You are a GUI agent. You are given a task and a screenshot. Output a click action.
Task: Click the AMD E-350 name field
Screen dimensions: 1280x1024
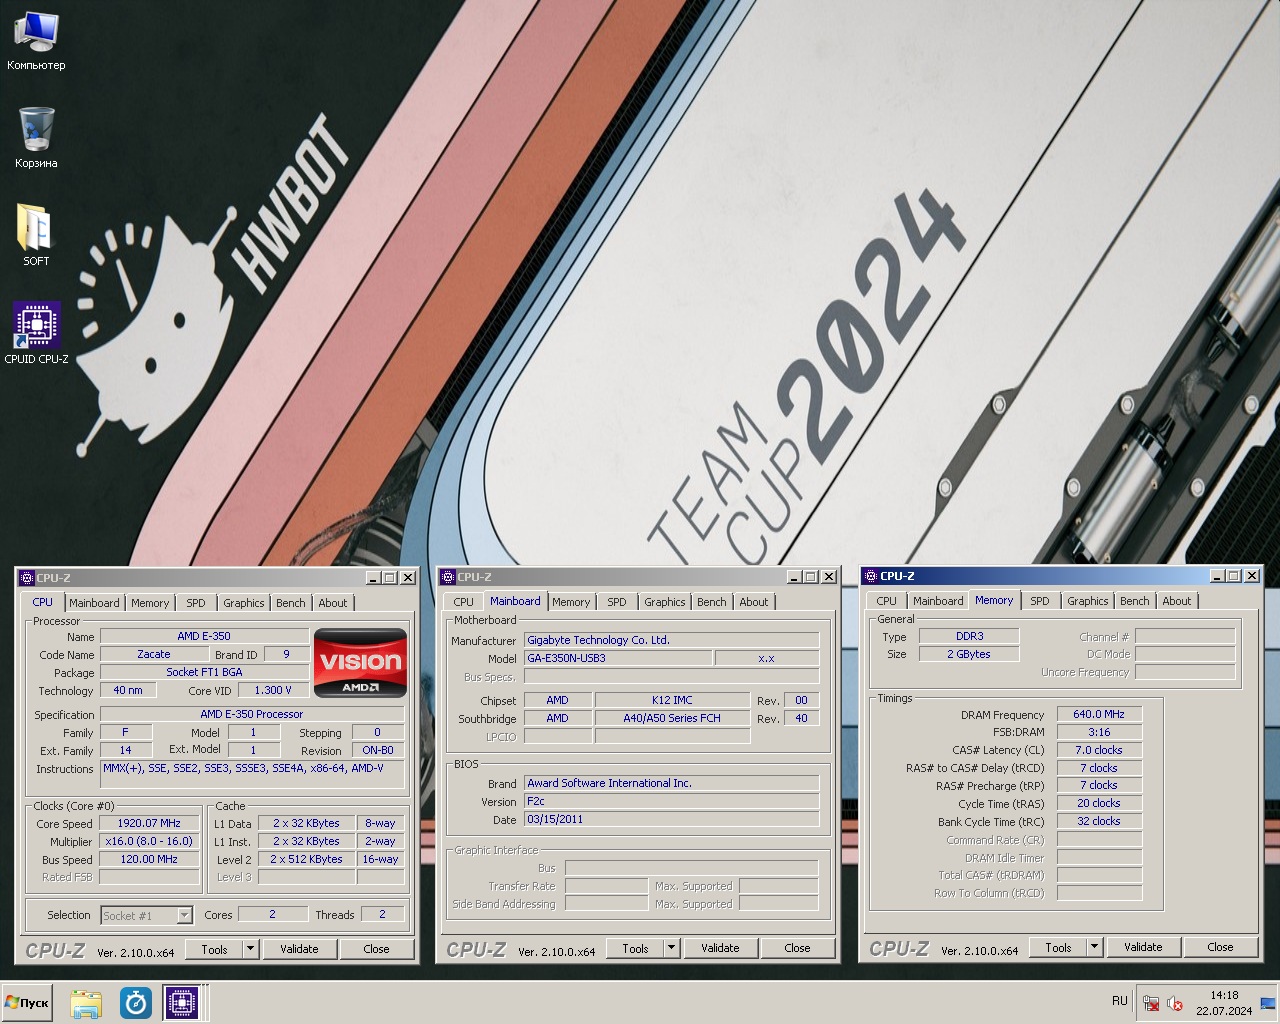pos(204,636)
